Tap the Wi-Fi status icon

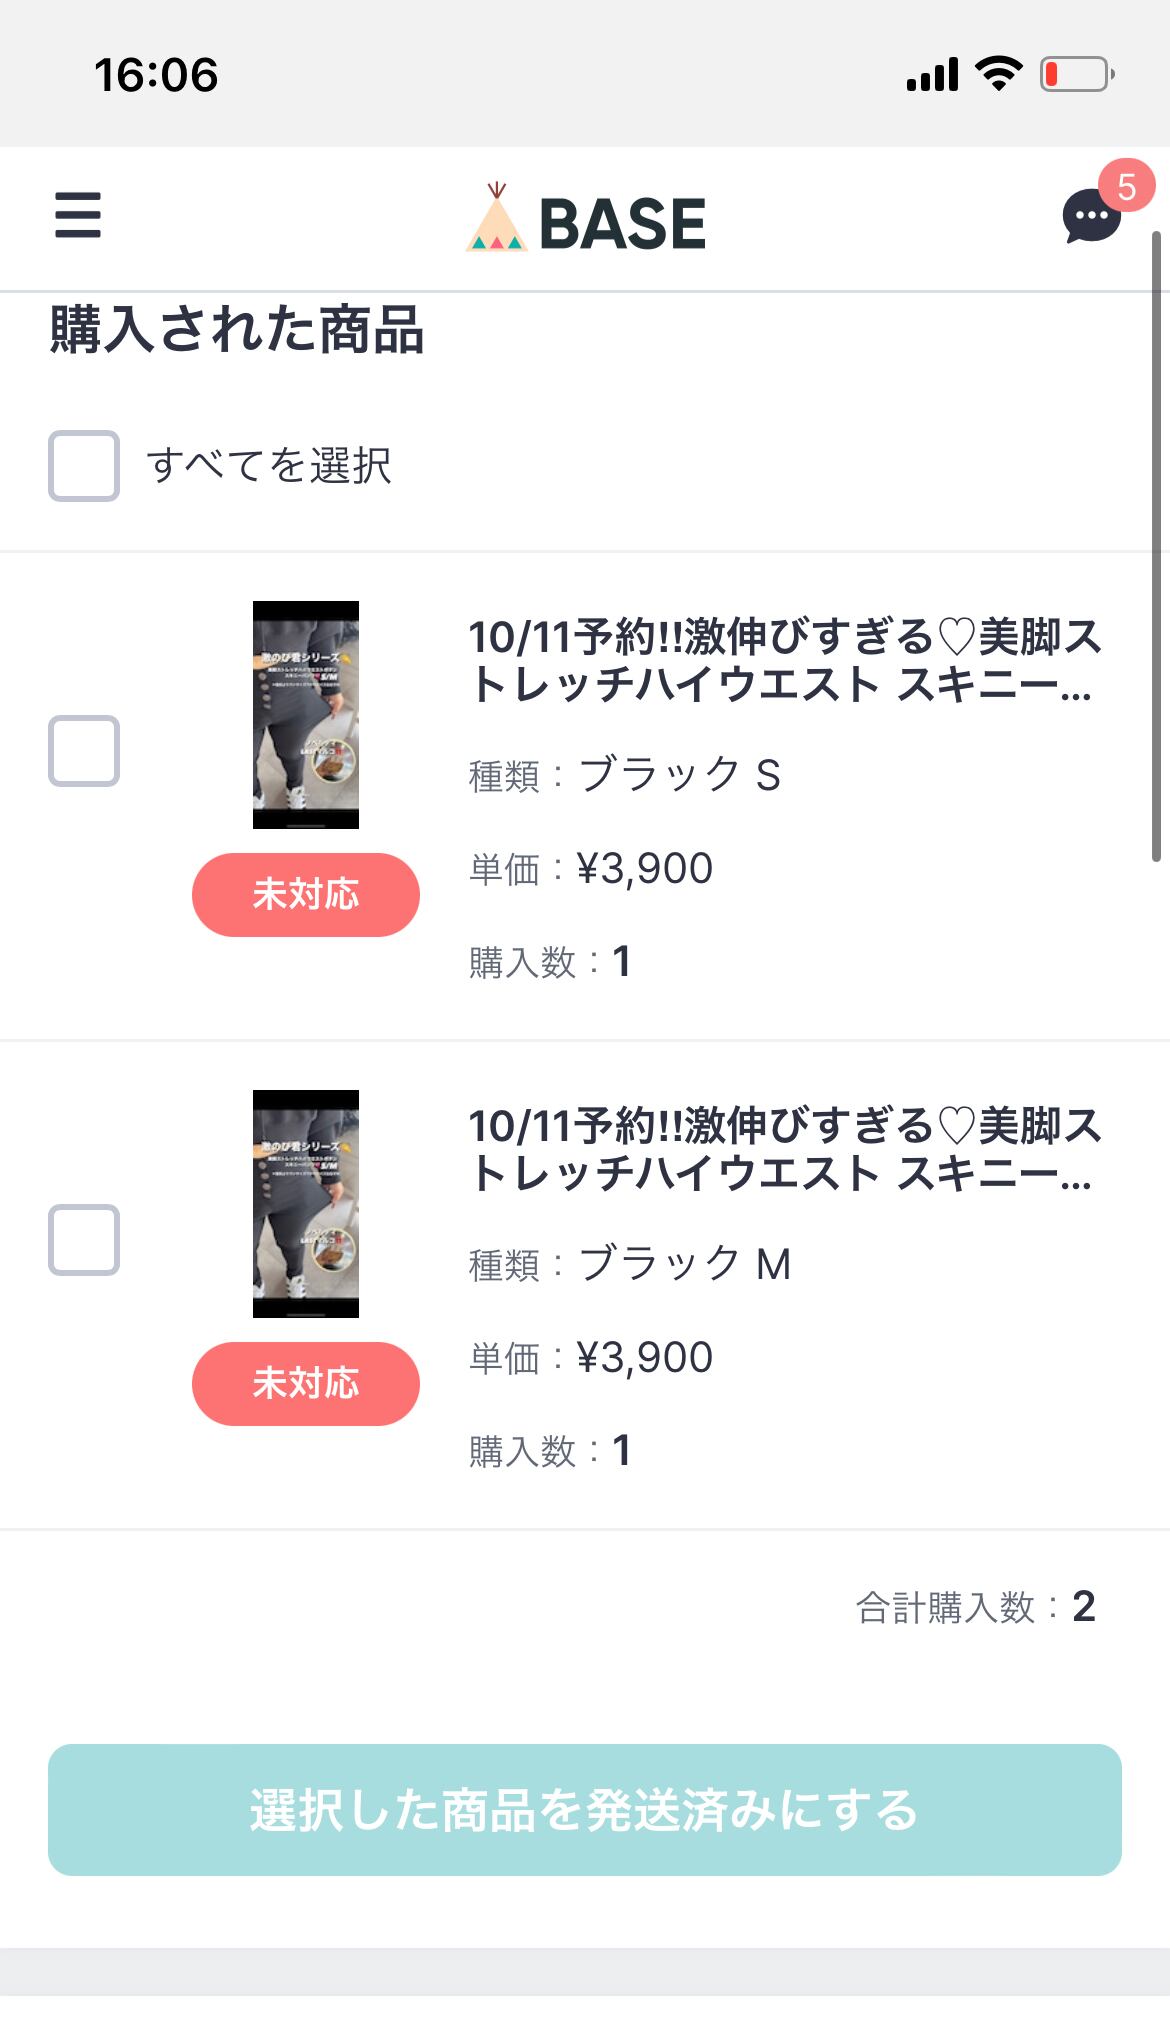click(x=998, y=74)
